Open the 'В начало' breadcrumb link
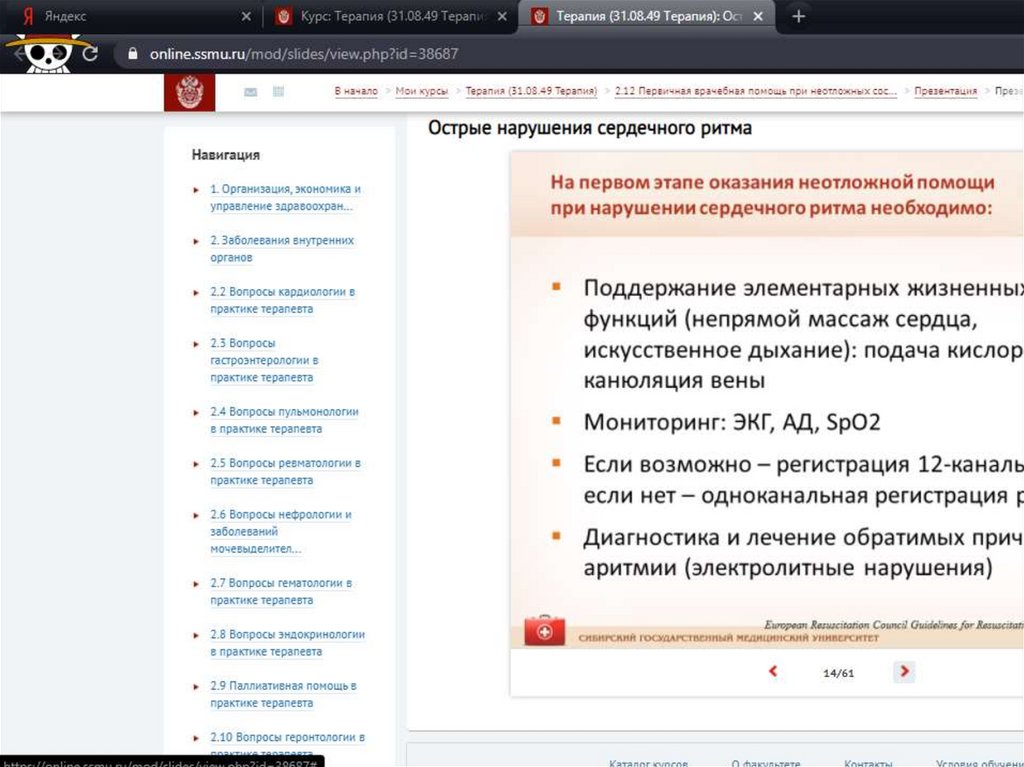 point(356,91)
